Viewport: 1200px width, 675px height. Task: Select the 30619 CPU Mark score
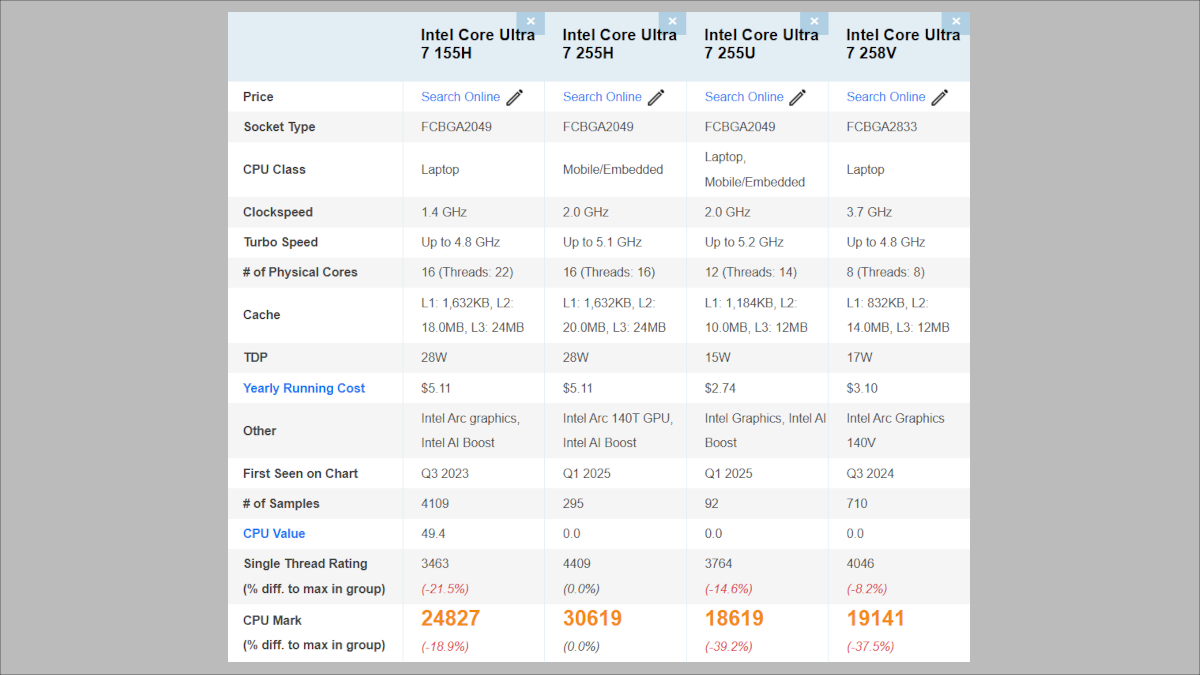pos(592,619)
